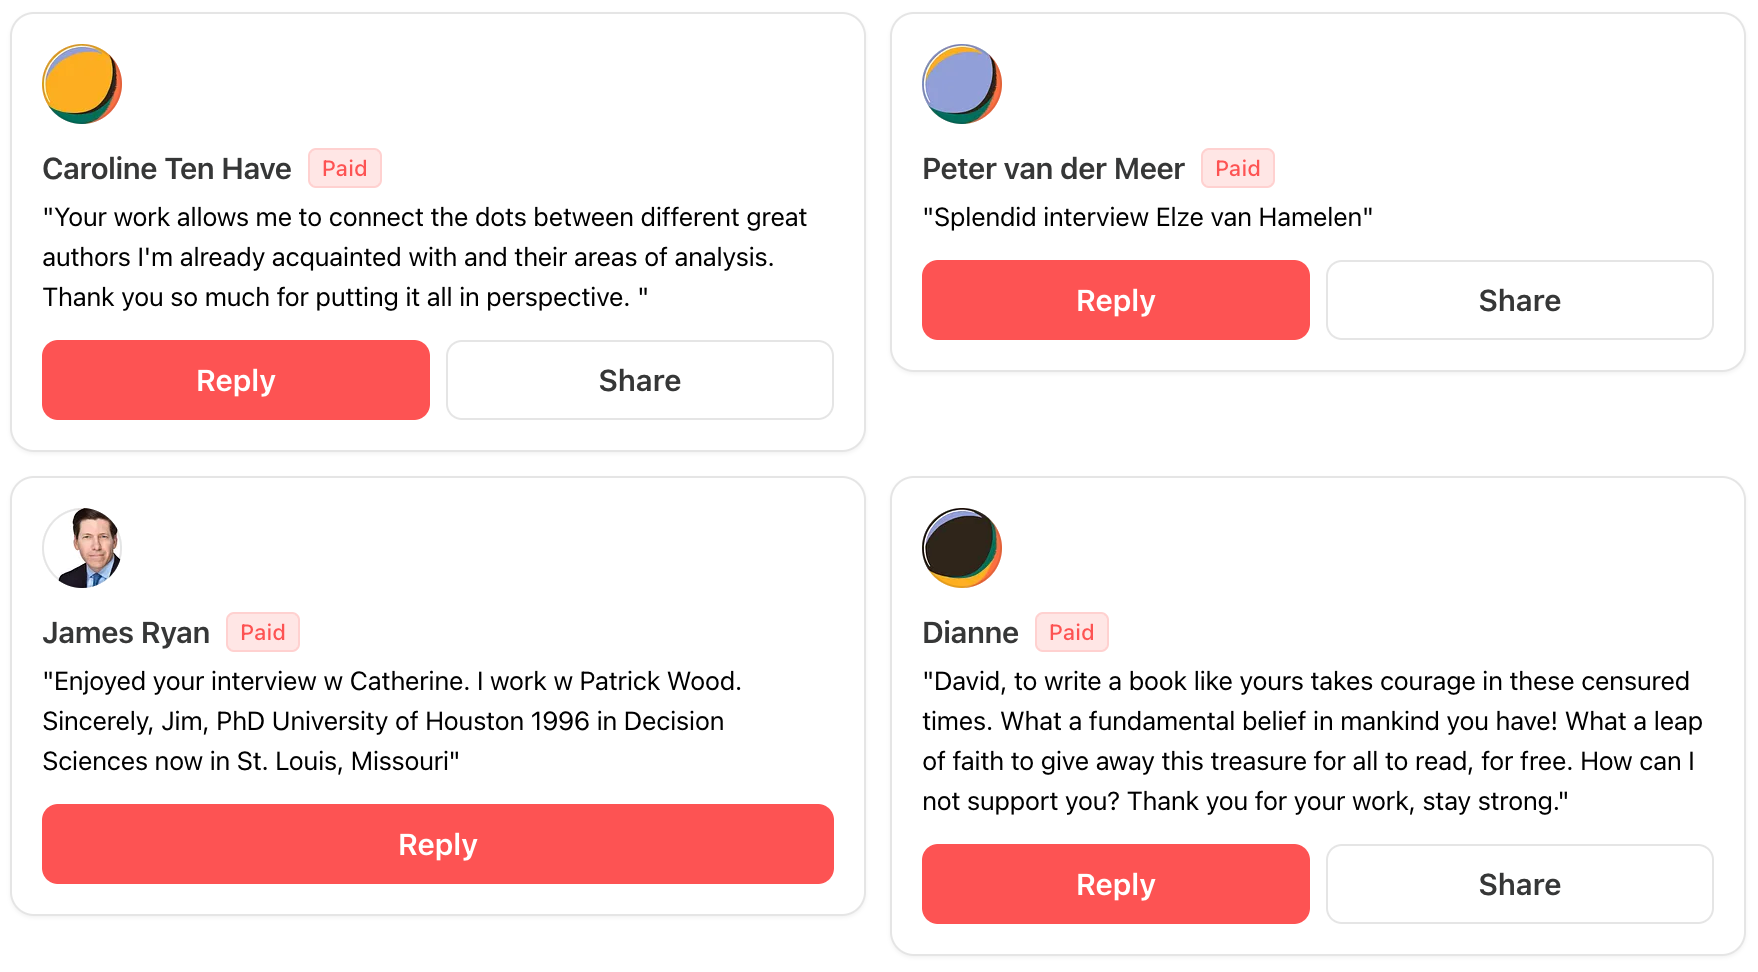The image size is (1758, 972).
Task: Reply to Dianne's comment
Action: click(1115, 884)
